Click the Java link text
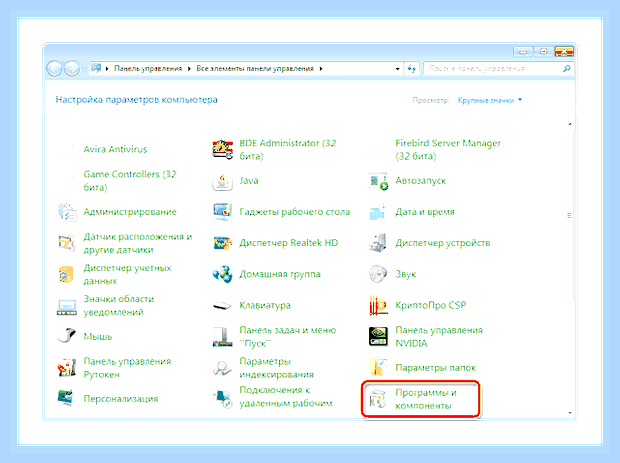The image size is (620, 463). click(x=249, y=181)
